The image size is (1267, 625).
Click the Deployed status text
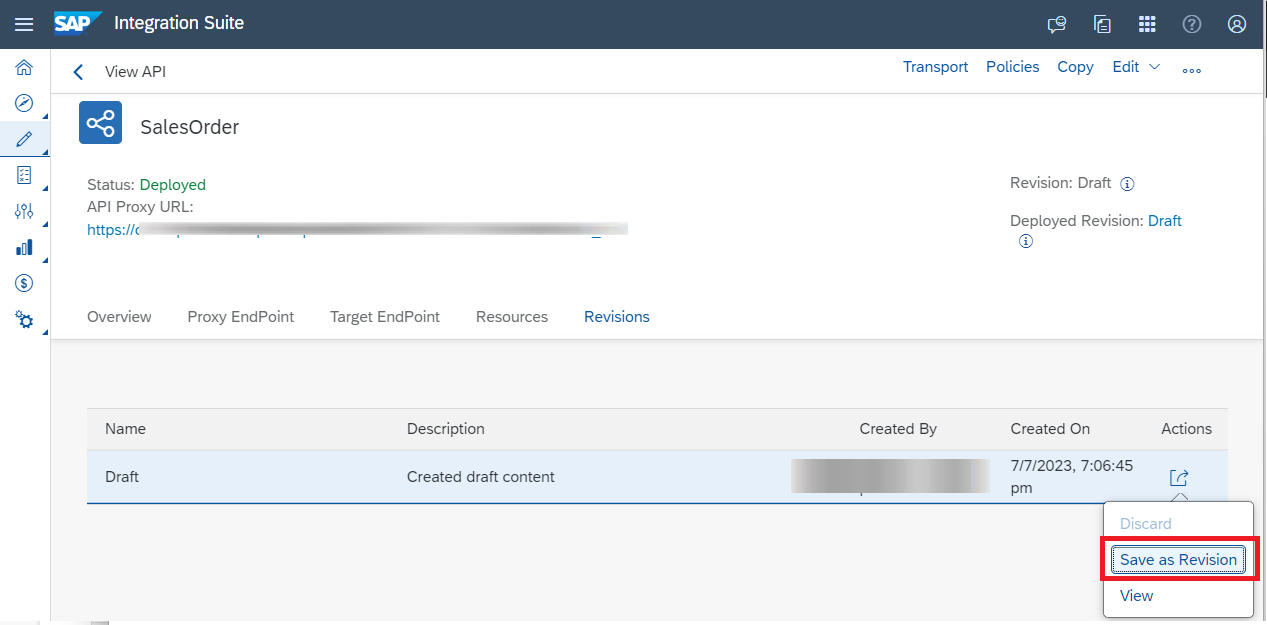(x=173, y=185)
